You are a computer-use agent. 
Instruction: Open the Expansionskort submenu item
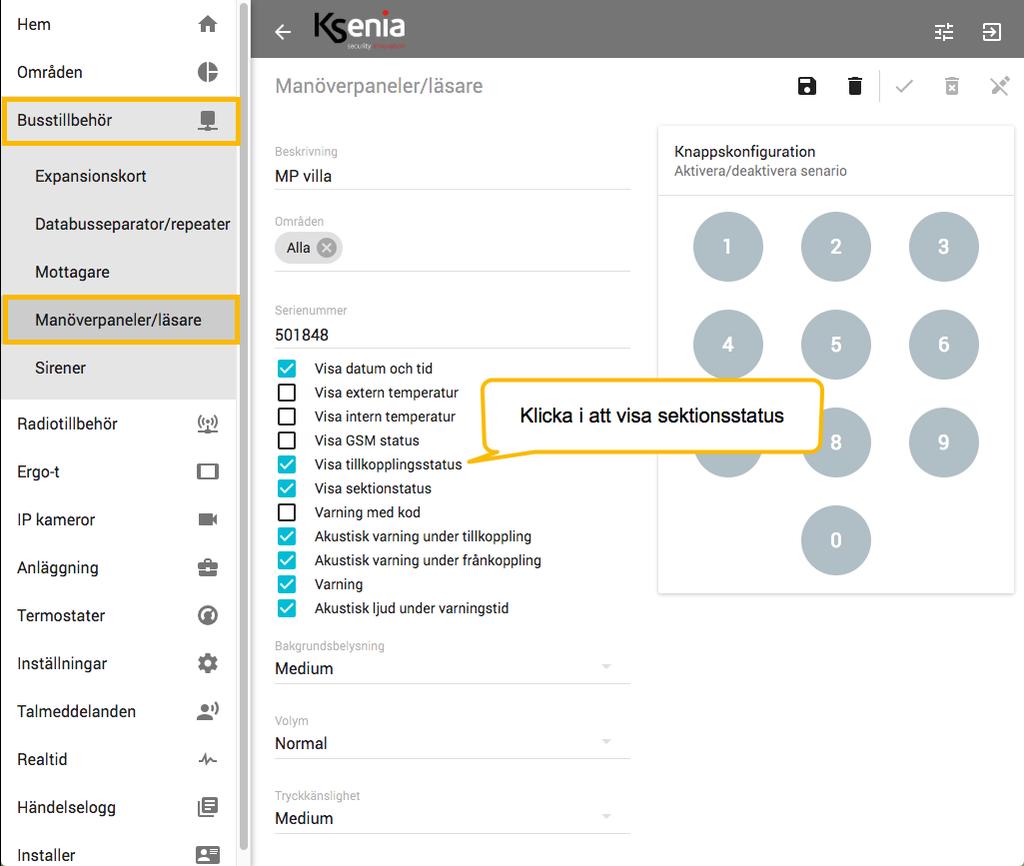tap(118, 176)
